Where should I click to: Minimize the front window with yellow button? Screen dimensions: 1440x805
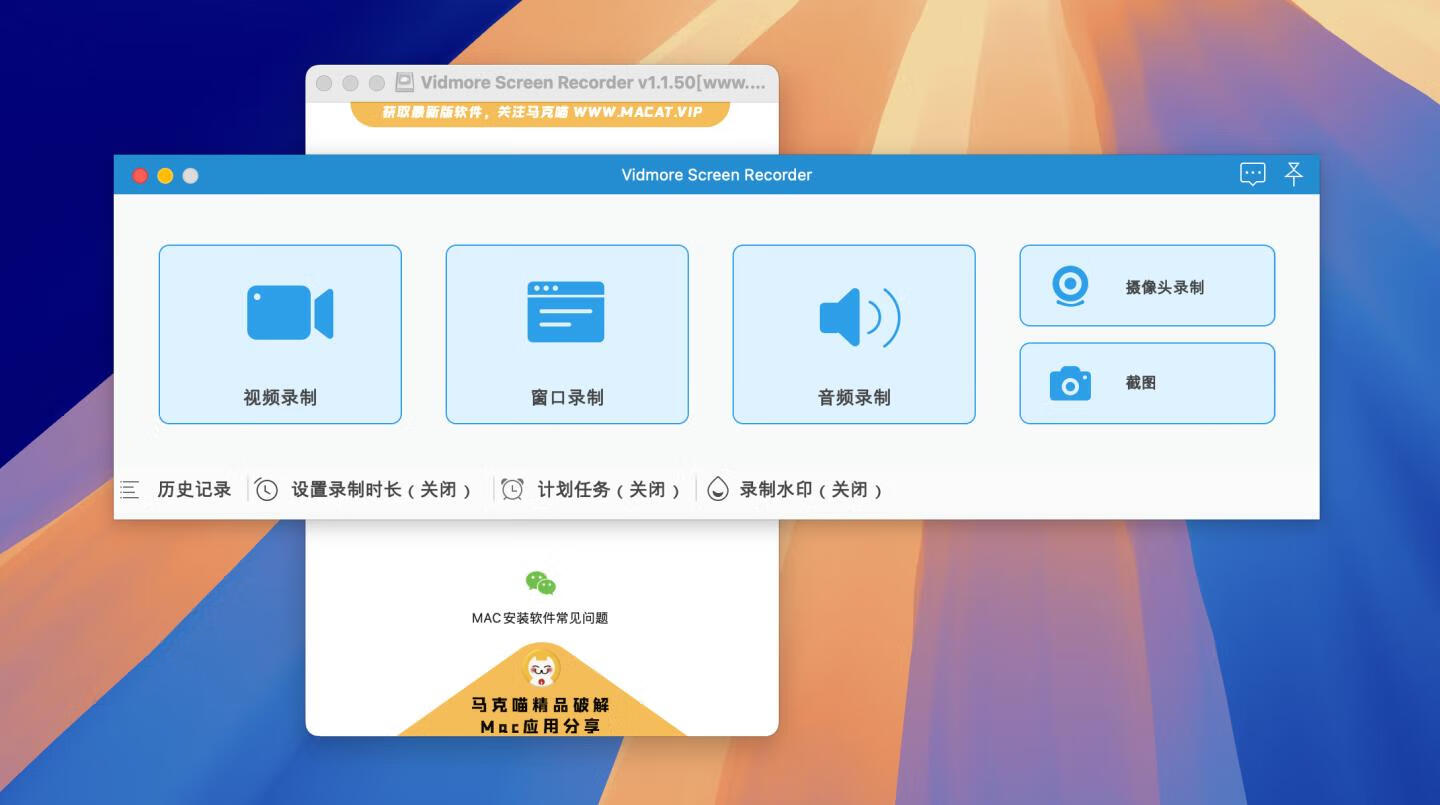coord(165,176)
